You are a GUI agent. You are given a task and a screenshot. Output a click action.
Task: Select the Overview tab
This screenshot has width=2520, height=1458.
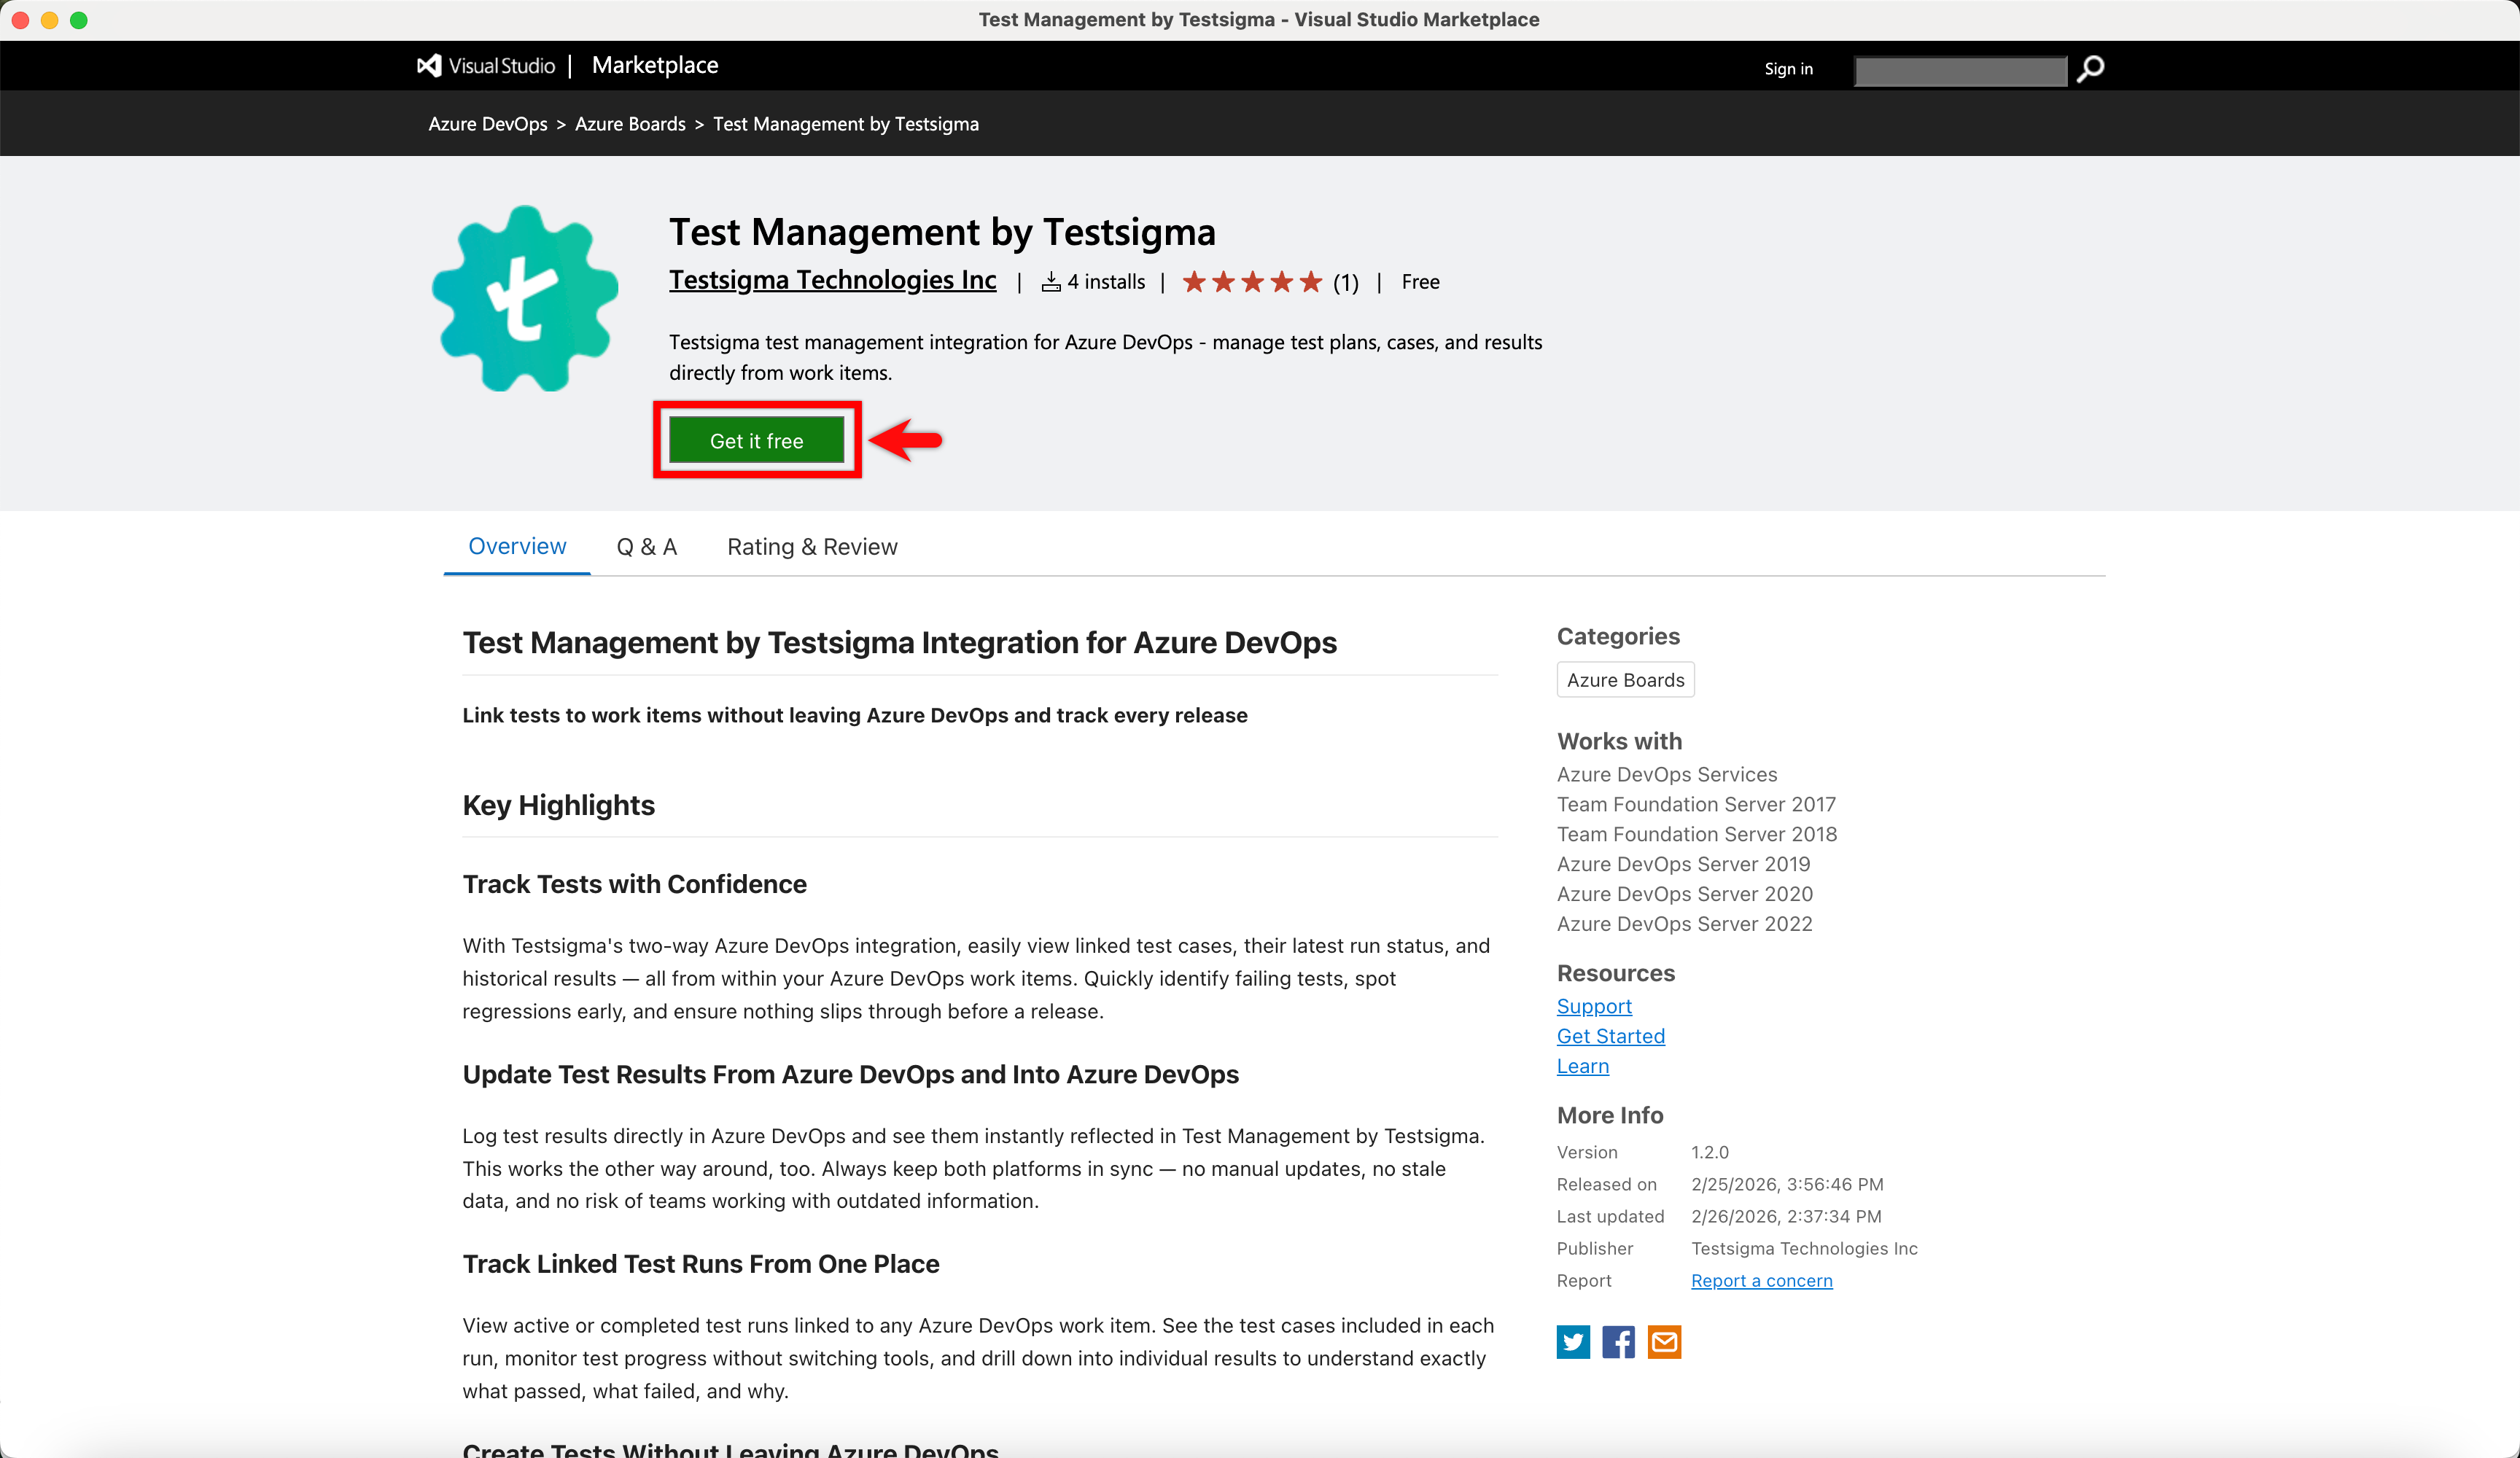click(516, 546)
